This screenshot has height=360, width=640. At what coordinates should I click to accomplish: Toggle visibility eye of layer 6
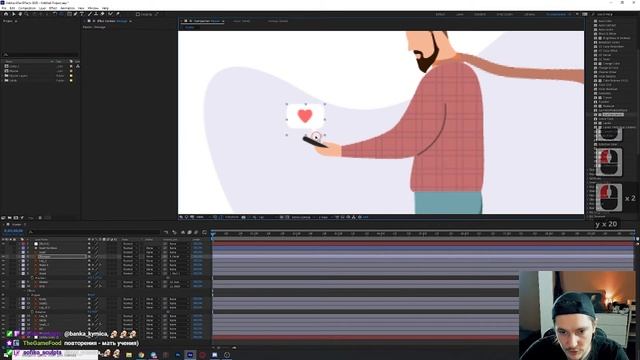click(x=3, y=265)
